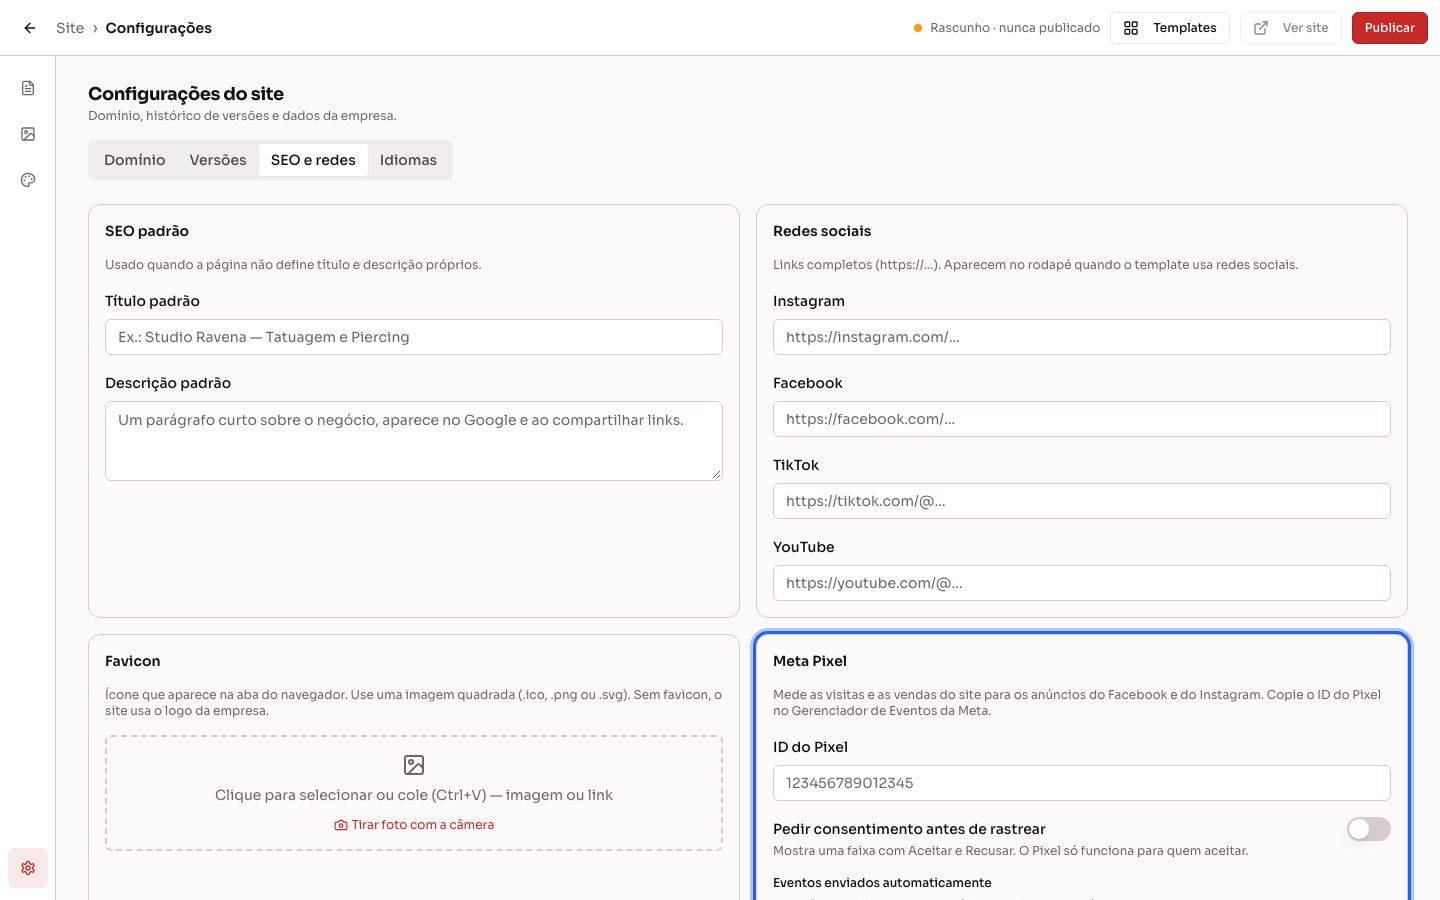Click the red Publicar button
The image size is (1440, 900).
[x=1390, y=28]
